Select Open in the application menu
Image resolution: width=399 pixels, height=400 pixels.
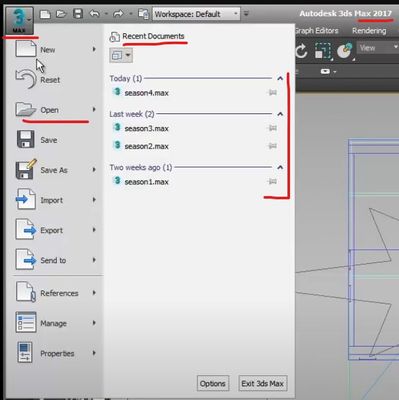point(56,110)
